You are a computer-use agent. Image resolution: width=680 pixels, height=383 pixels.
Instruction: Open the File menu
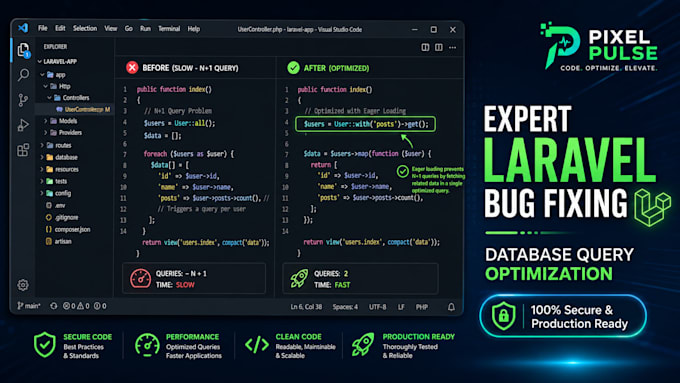tap(42, 29)
